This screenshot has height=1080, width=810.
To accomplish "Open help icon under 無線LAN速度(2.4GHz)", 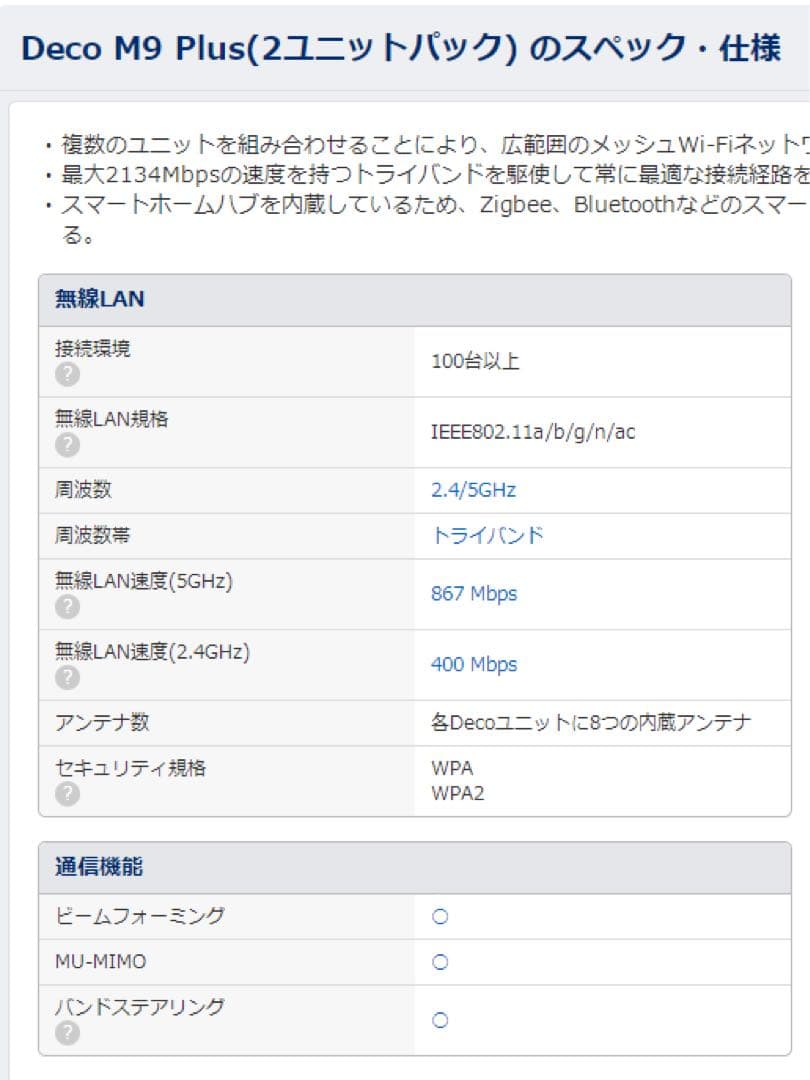I will (67, 678).
